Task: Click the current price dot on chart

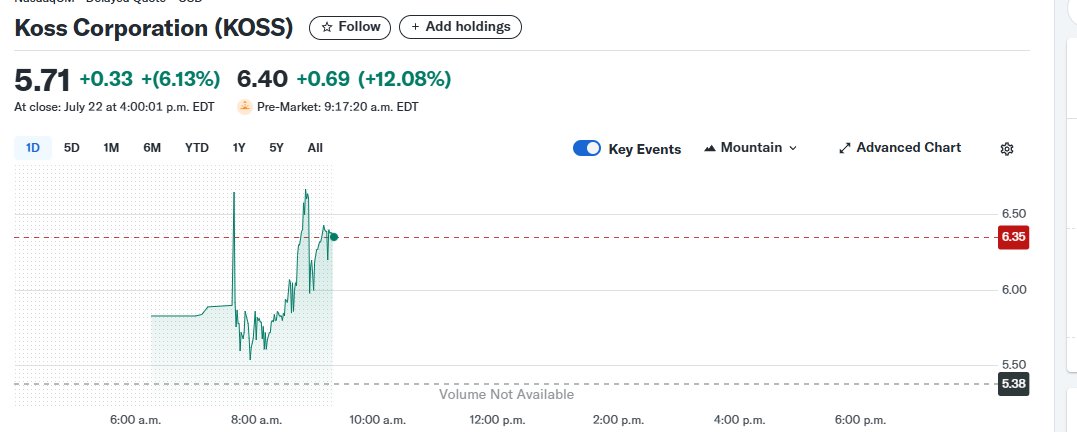Action: [x=334, y=237]
